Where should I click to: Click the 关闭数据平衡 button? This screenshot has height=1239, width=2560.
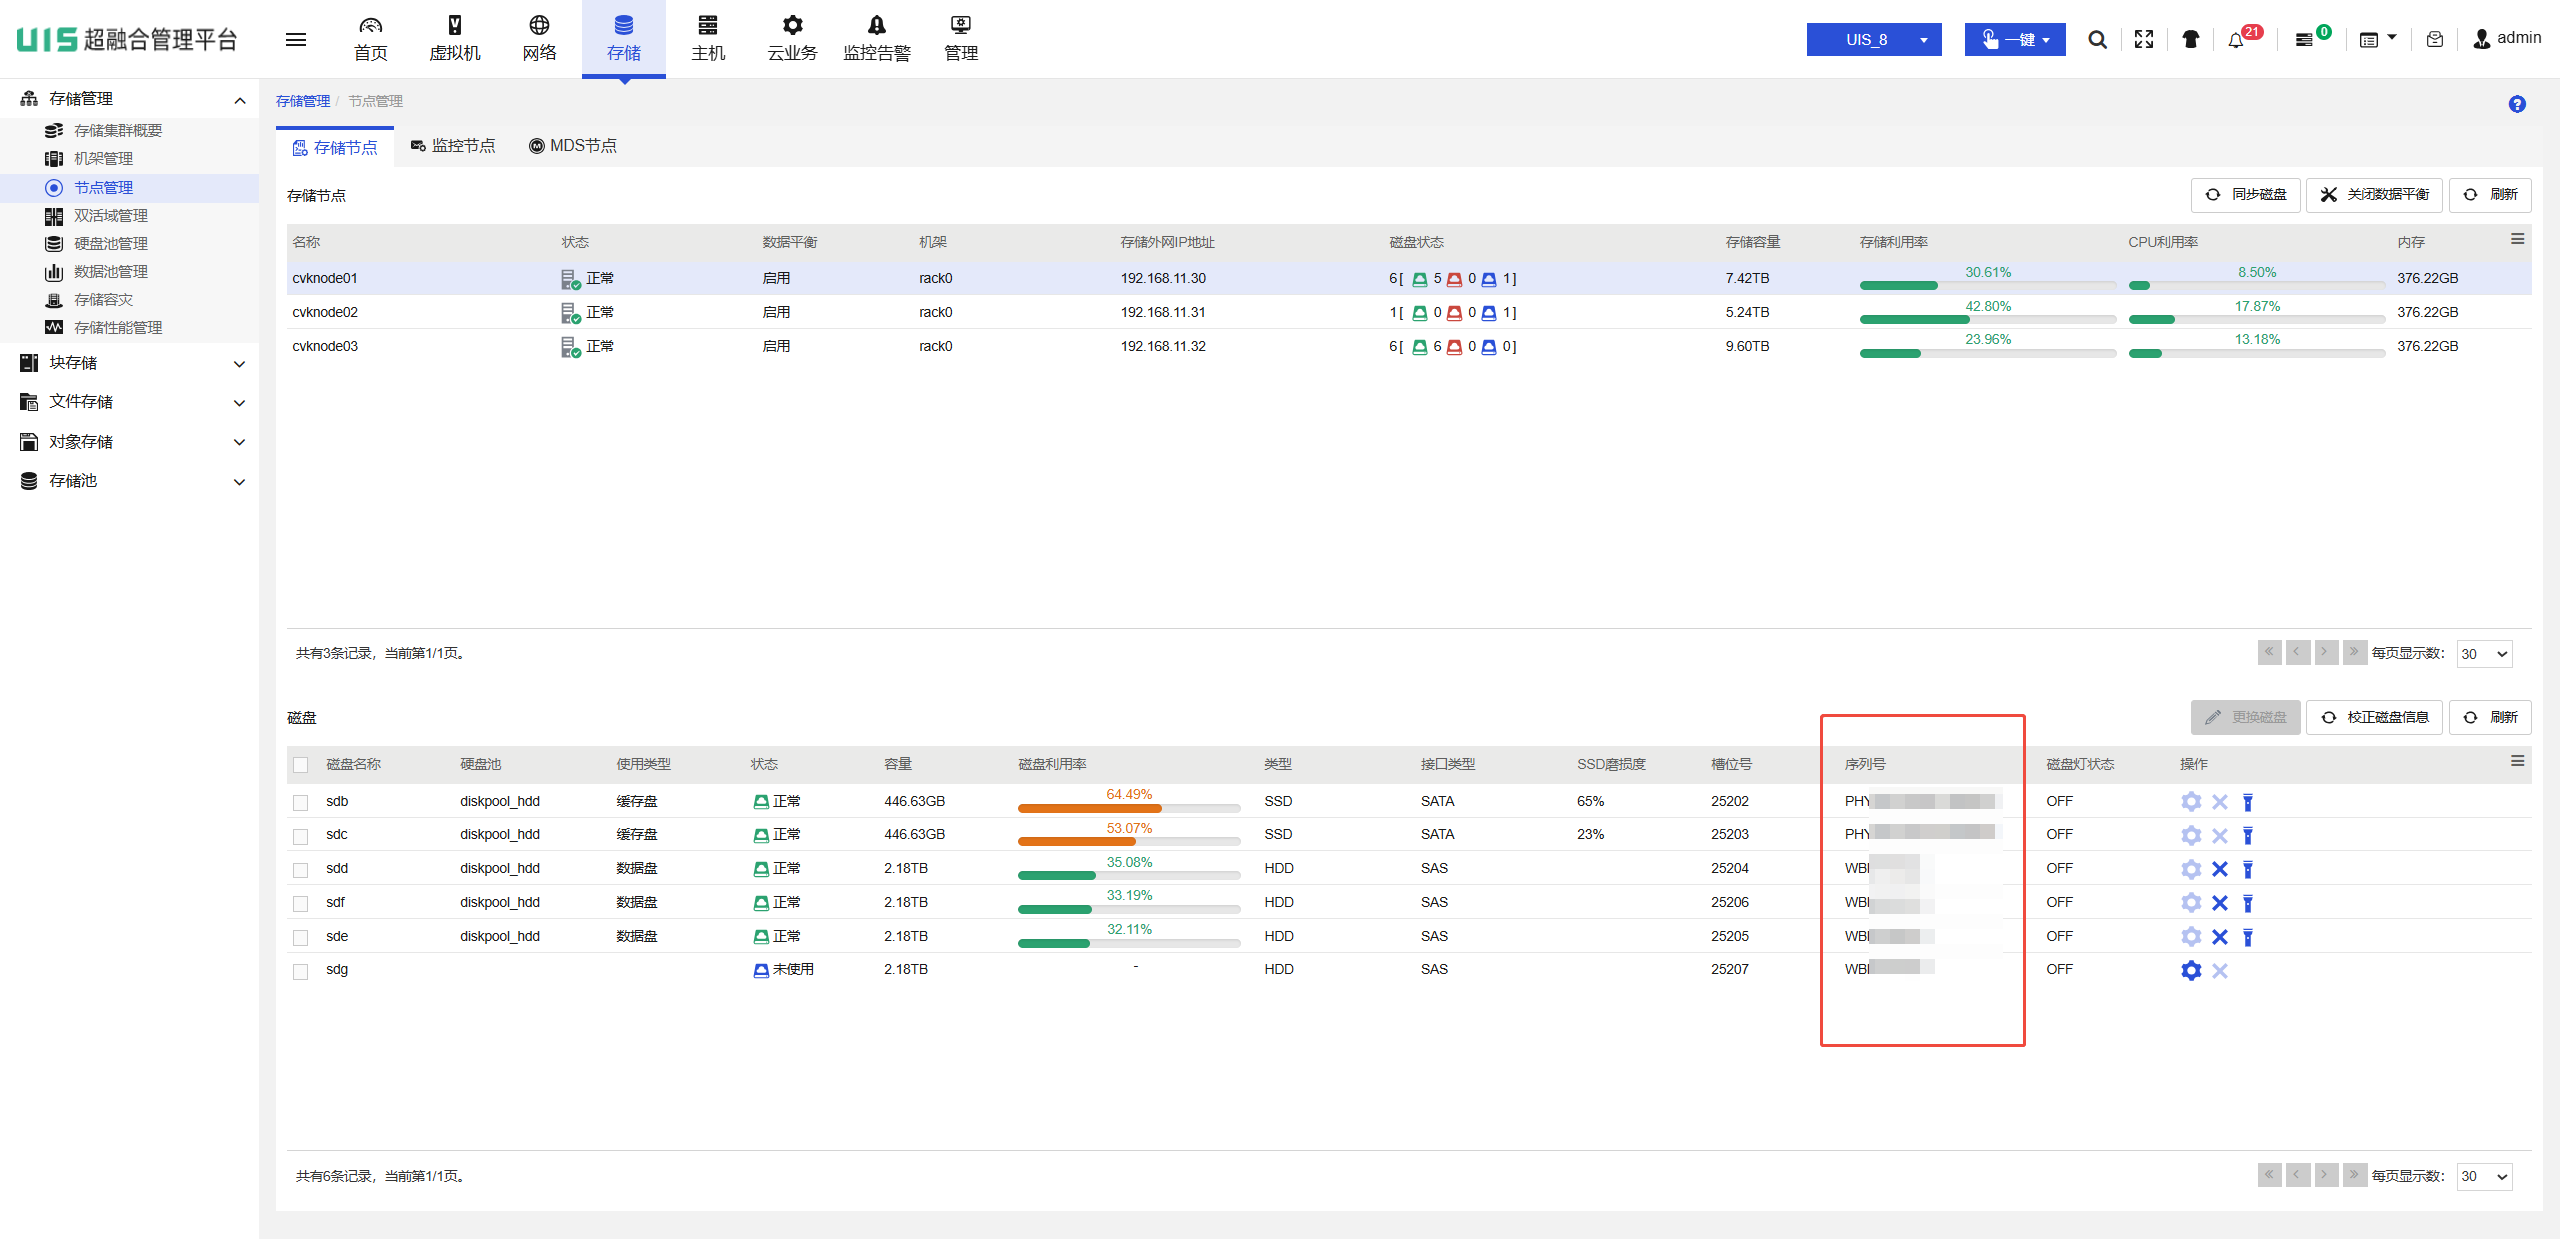pyautogui.click(x=2375, y=195)
